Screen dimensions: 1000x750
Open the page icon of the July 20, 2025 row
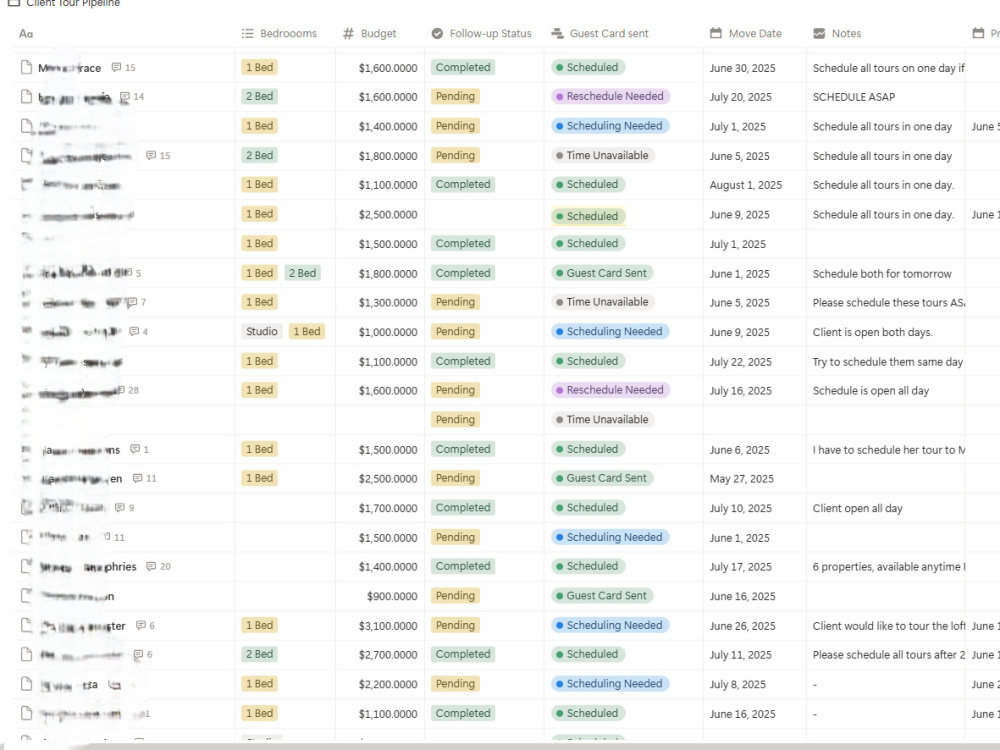coord(26,96)
